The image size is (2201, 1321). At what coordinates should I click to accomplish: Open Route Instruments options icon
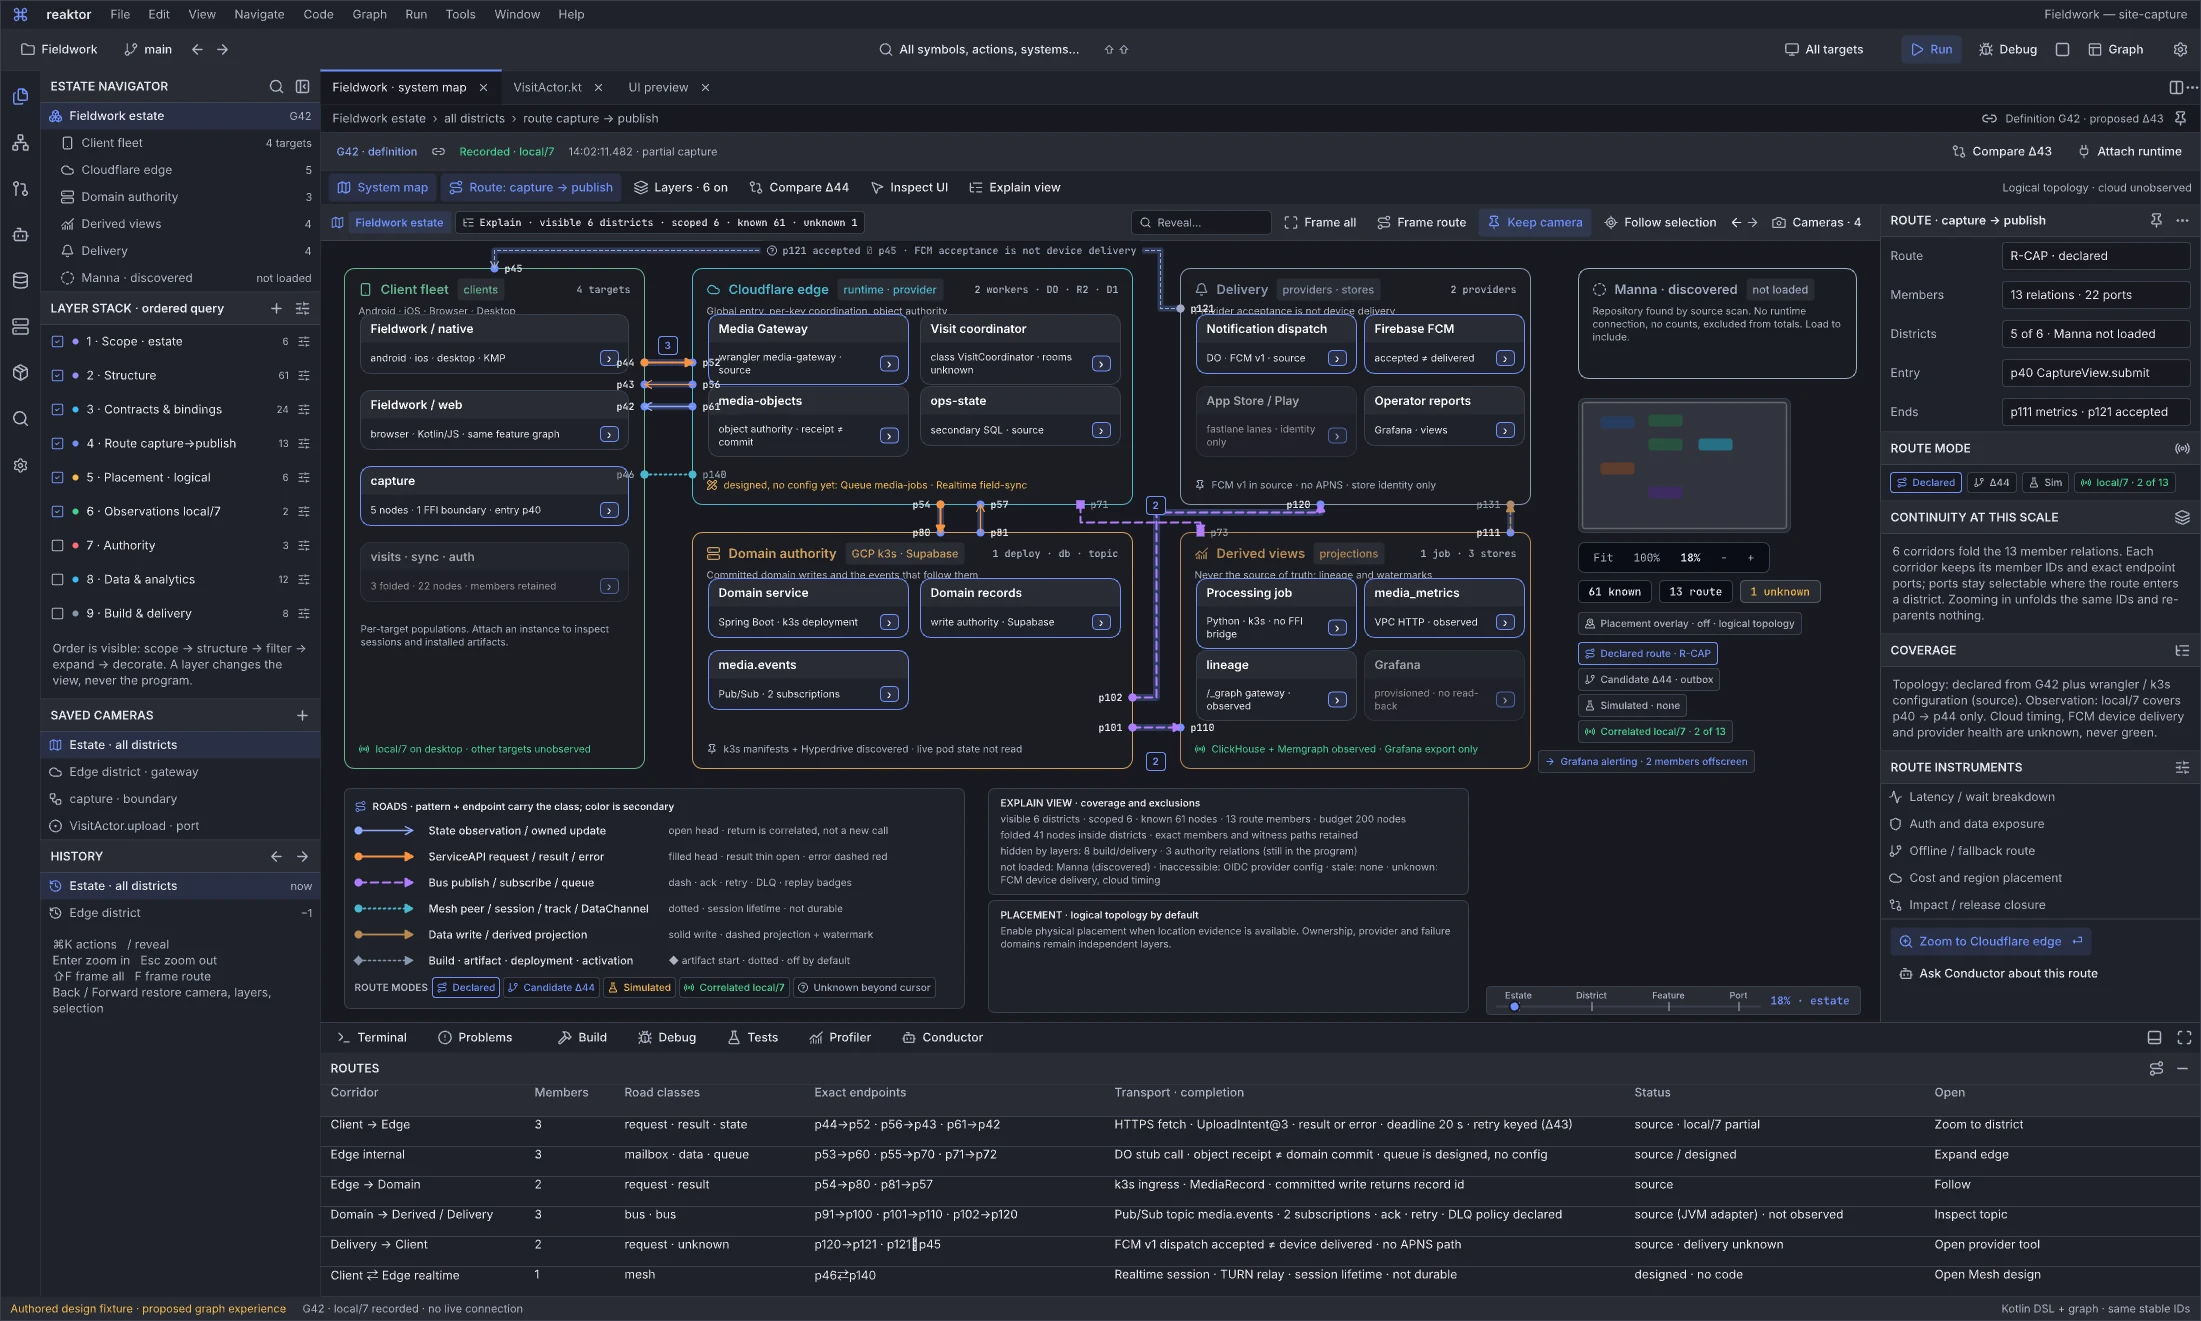(2182, 767)
